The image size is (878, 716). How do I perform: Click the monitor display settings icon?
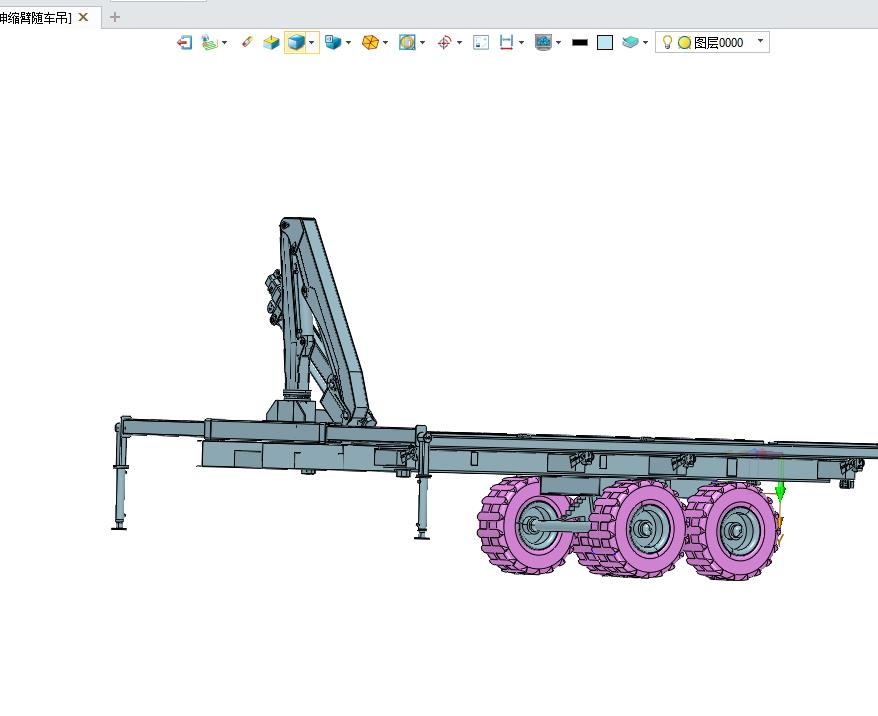click(543, 43)
